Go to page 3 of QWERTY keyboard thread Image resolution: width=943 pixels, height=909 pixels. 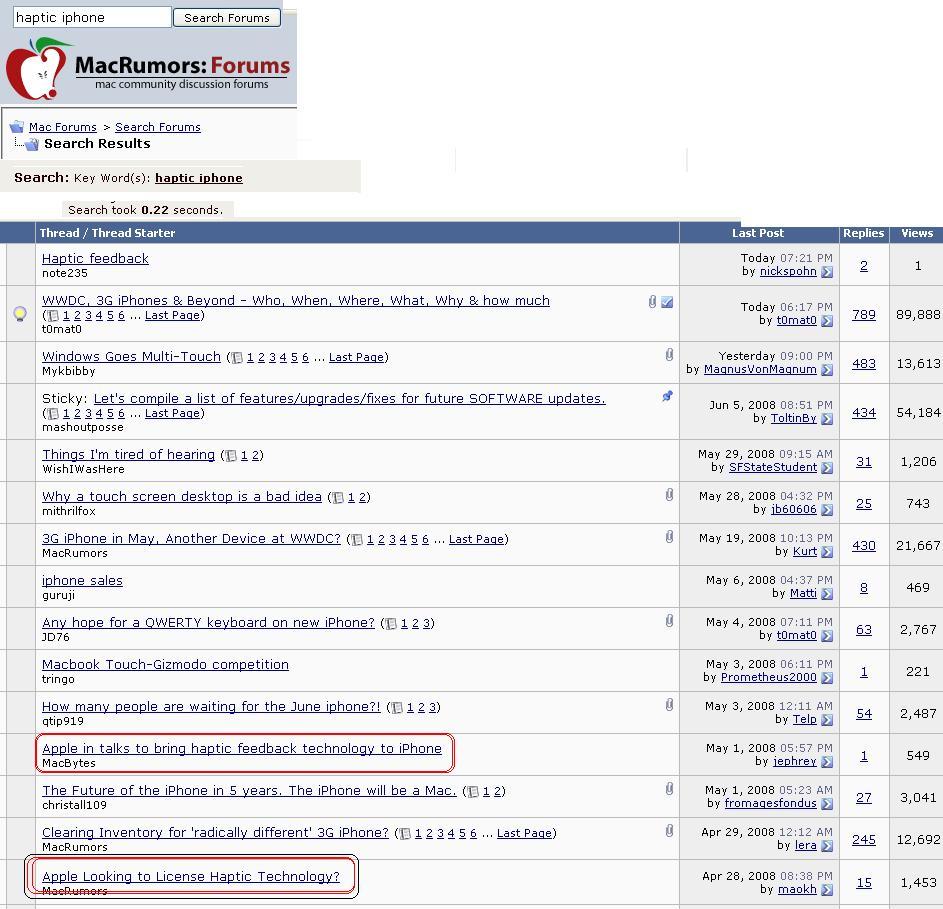tap(426, 623)
